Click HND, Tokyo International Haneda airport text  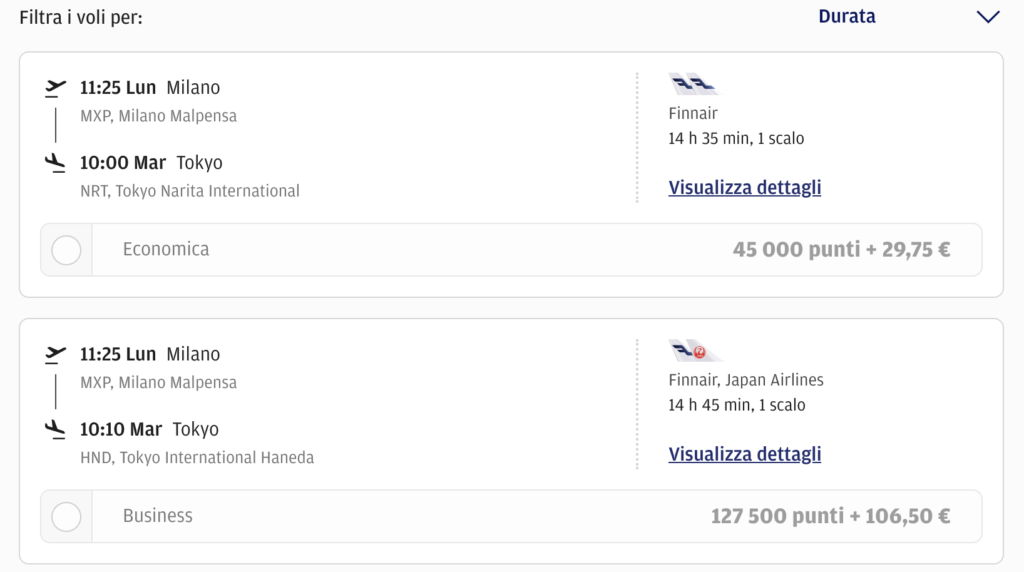coord(197,457)
